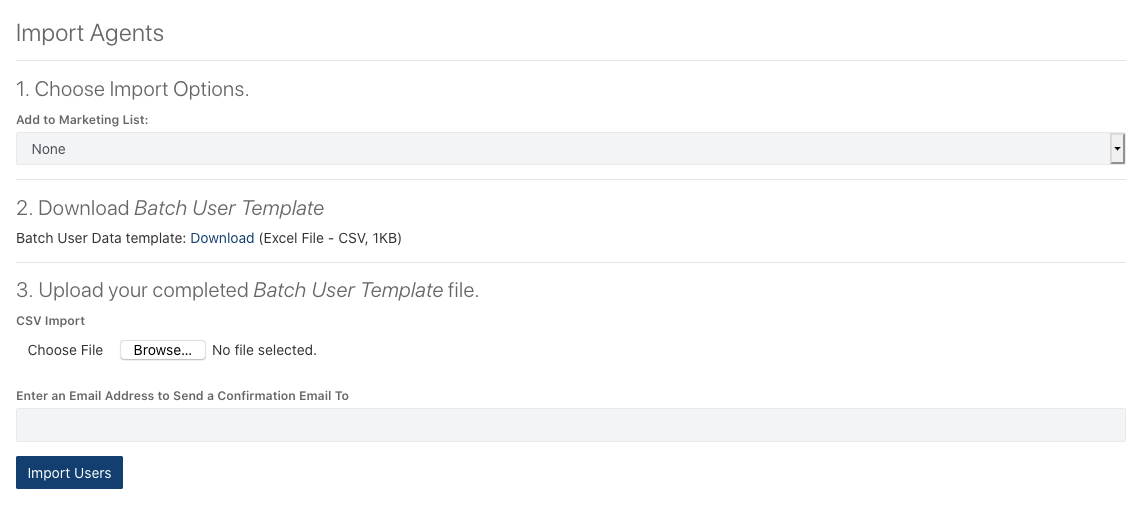Click the confirmation email field label

[182, 396]
